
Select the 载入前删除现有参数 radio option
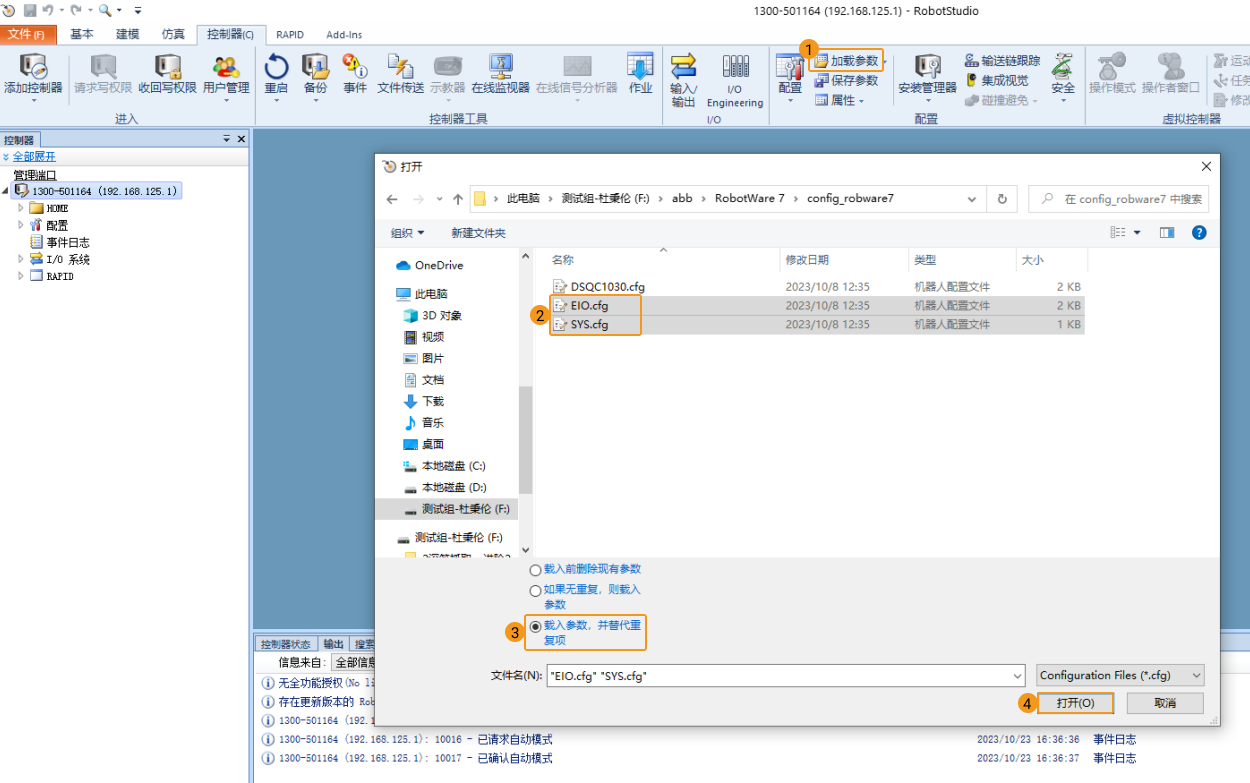537,568
